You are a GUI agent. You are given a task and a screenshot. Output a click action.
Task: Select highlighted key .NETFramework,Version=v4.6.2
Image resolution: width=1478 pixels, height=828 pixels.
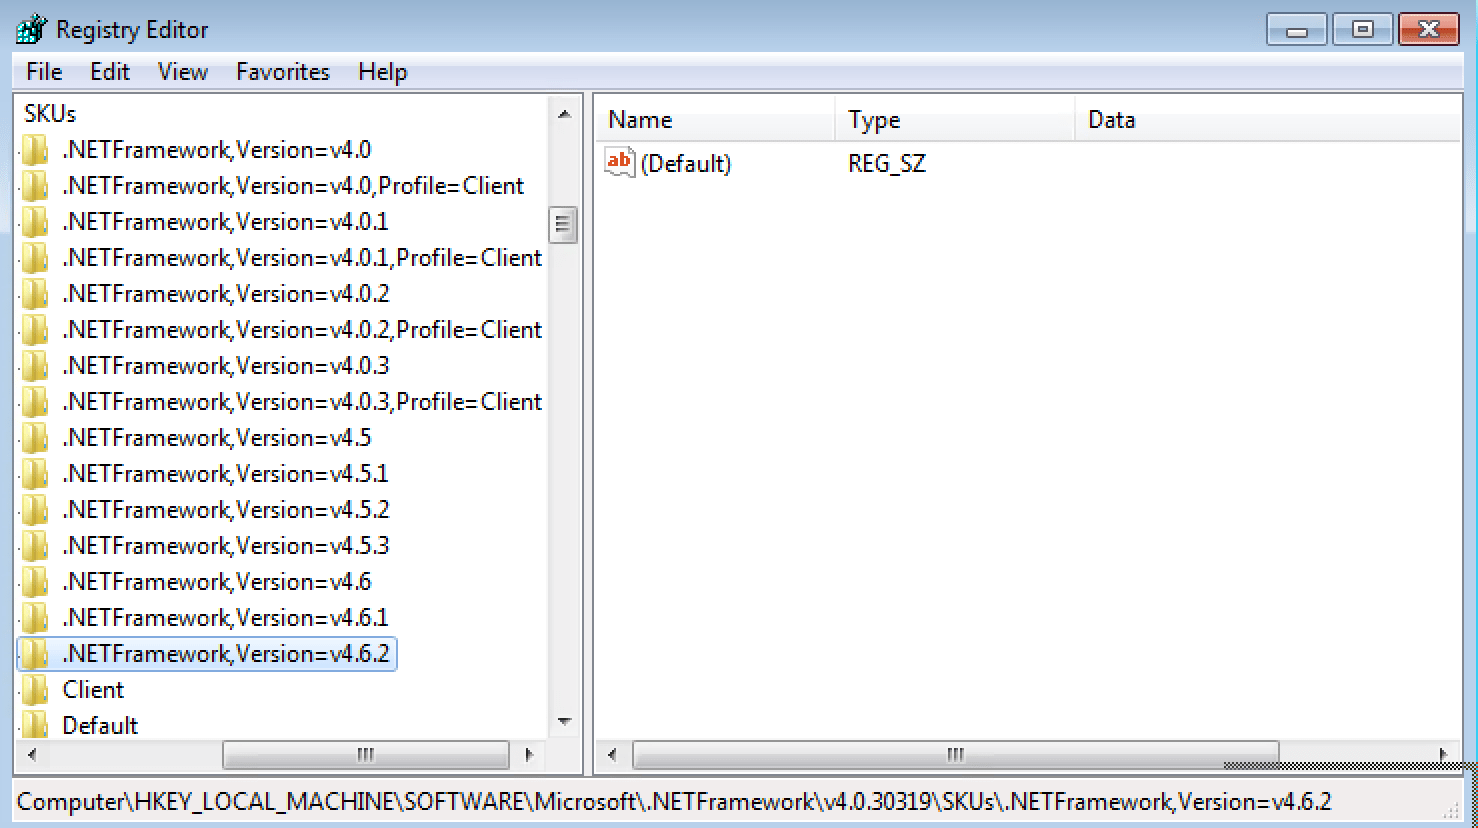click(226, 654)
